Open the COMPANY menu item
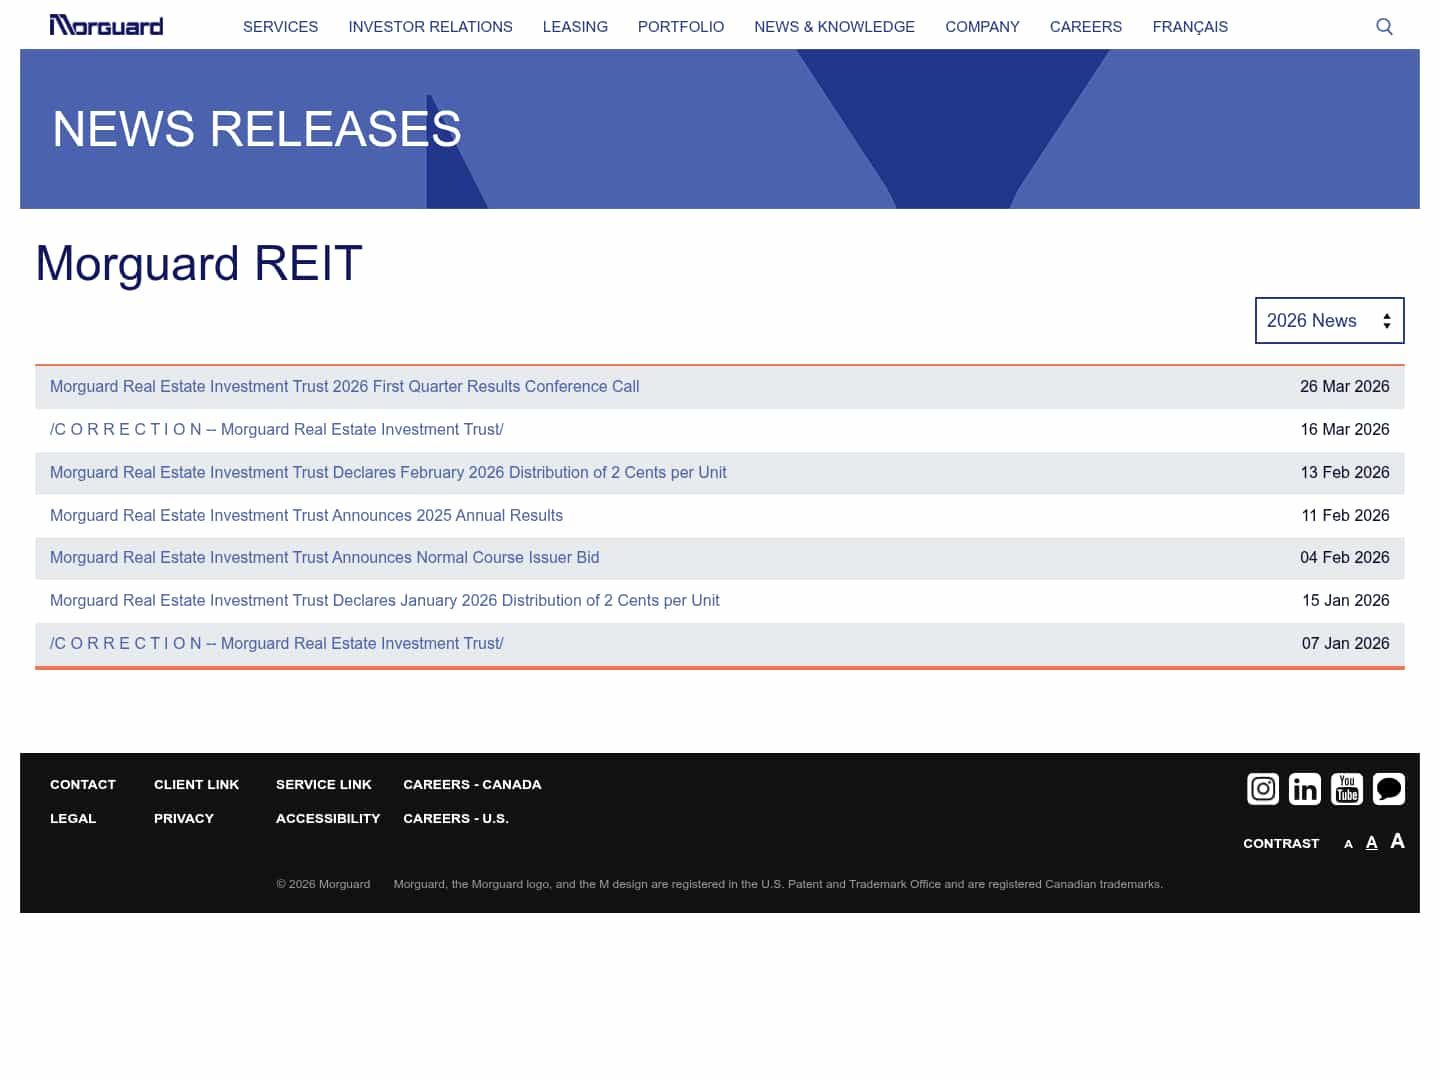 coord(982,27)
